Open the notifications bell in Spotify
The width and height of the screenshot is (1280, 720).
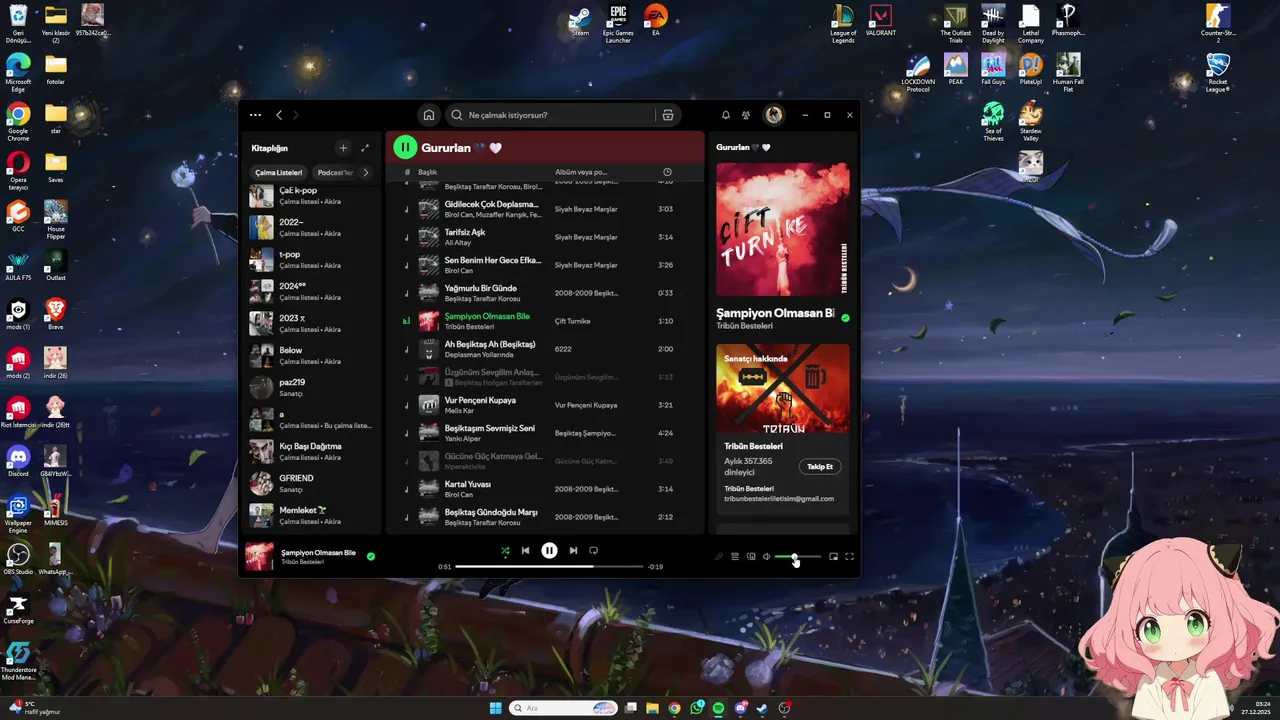click(x=726, y=115)
